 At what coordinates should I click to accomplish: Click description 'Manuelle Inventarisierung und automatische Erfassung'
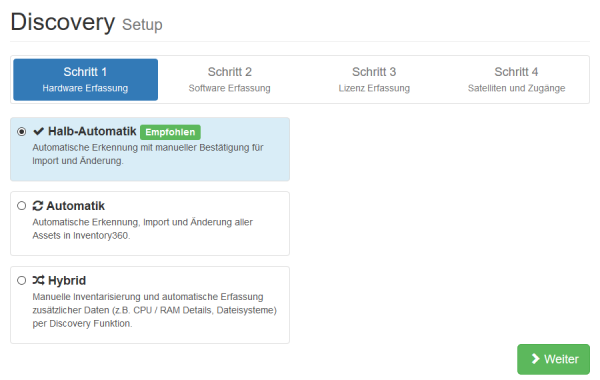tap(155, 310)
